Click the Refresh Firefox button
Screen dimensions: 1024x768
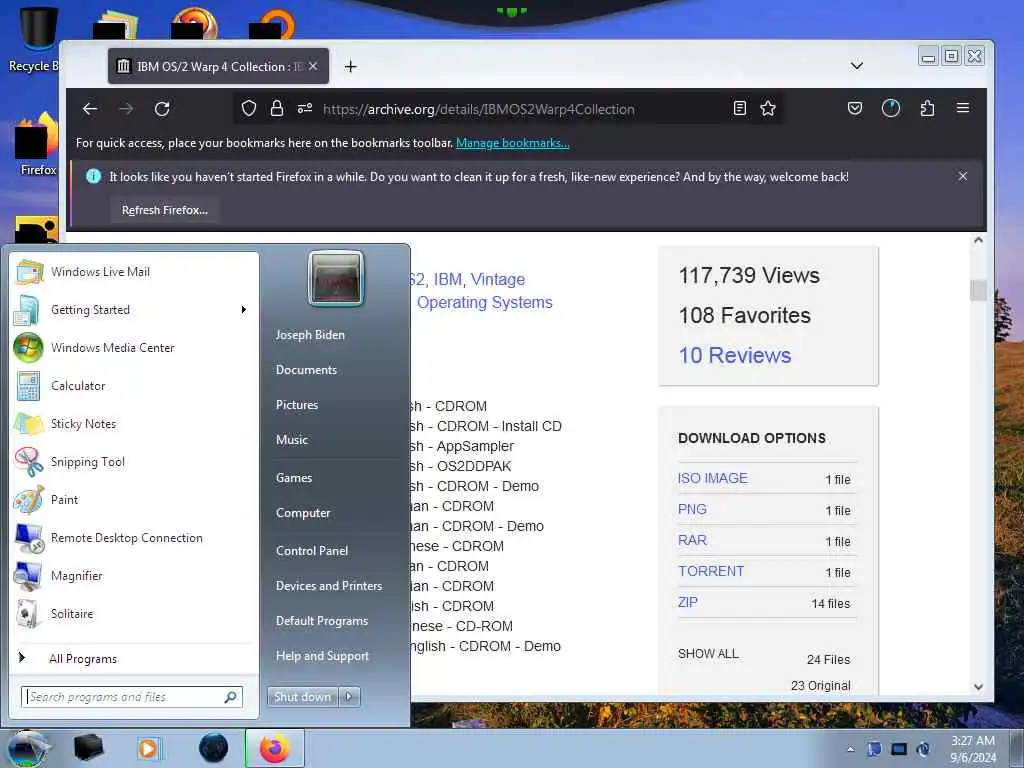point(165,210)
